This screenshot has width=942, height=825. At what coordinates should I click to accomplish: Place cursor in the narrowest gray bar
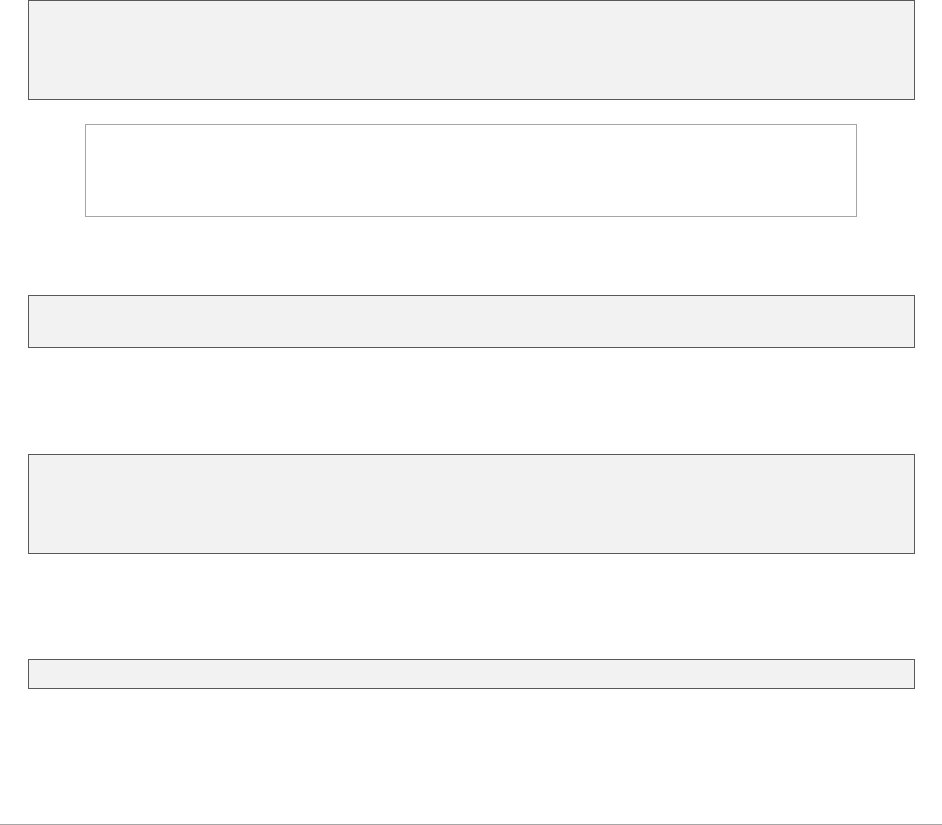471,673
